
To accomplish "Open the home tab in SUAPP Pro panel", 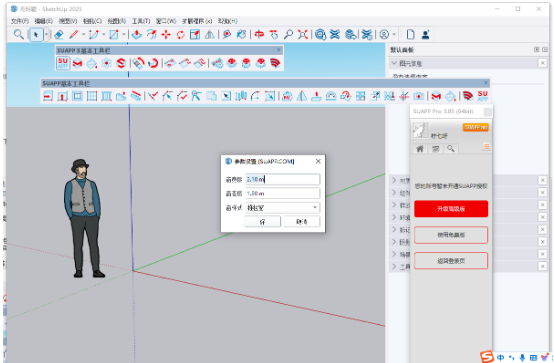I will pyautogui.click(x=420, y=149).
